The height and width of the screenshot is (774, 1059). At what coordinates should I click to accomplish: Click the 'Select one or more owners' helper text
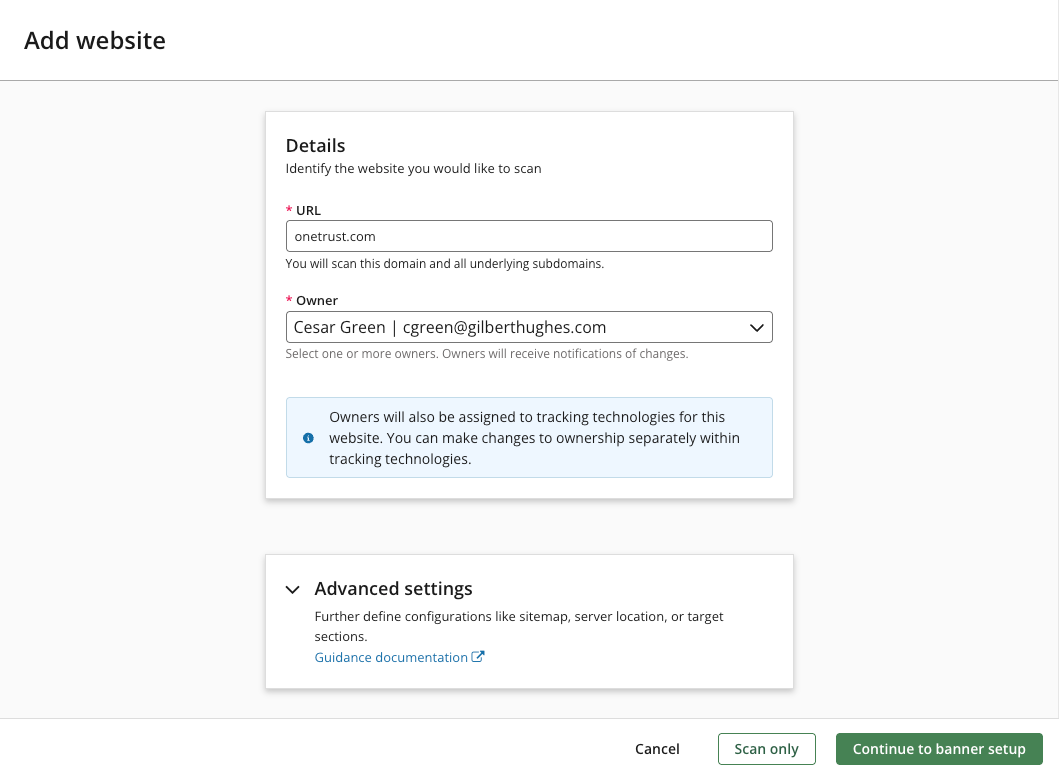tap(487, 354)
